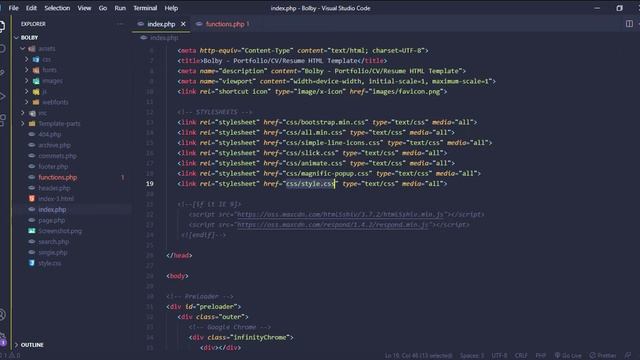Click the notifications bell in status bar

pos(628,356)
